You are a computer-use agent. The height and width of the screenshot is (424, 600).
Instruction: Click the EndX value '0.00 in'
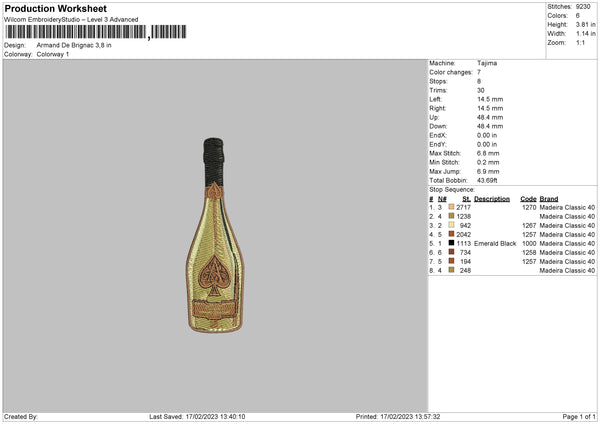tap(487, 135)
